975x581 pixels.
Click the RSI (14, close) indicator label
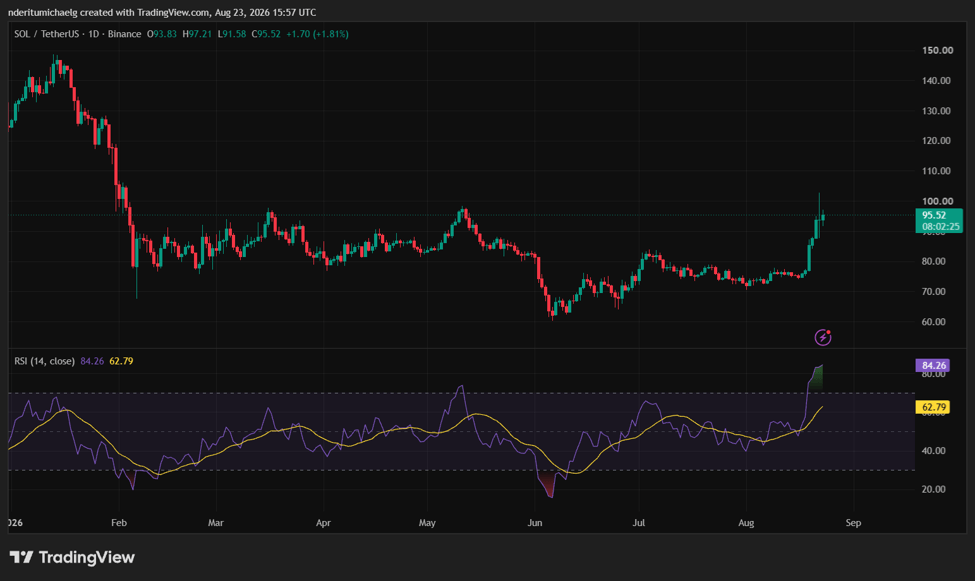pyautogui.click(x=44, y=361)
